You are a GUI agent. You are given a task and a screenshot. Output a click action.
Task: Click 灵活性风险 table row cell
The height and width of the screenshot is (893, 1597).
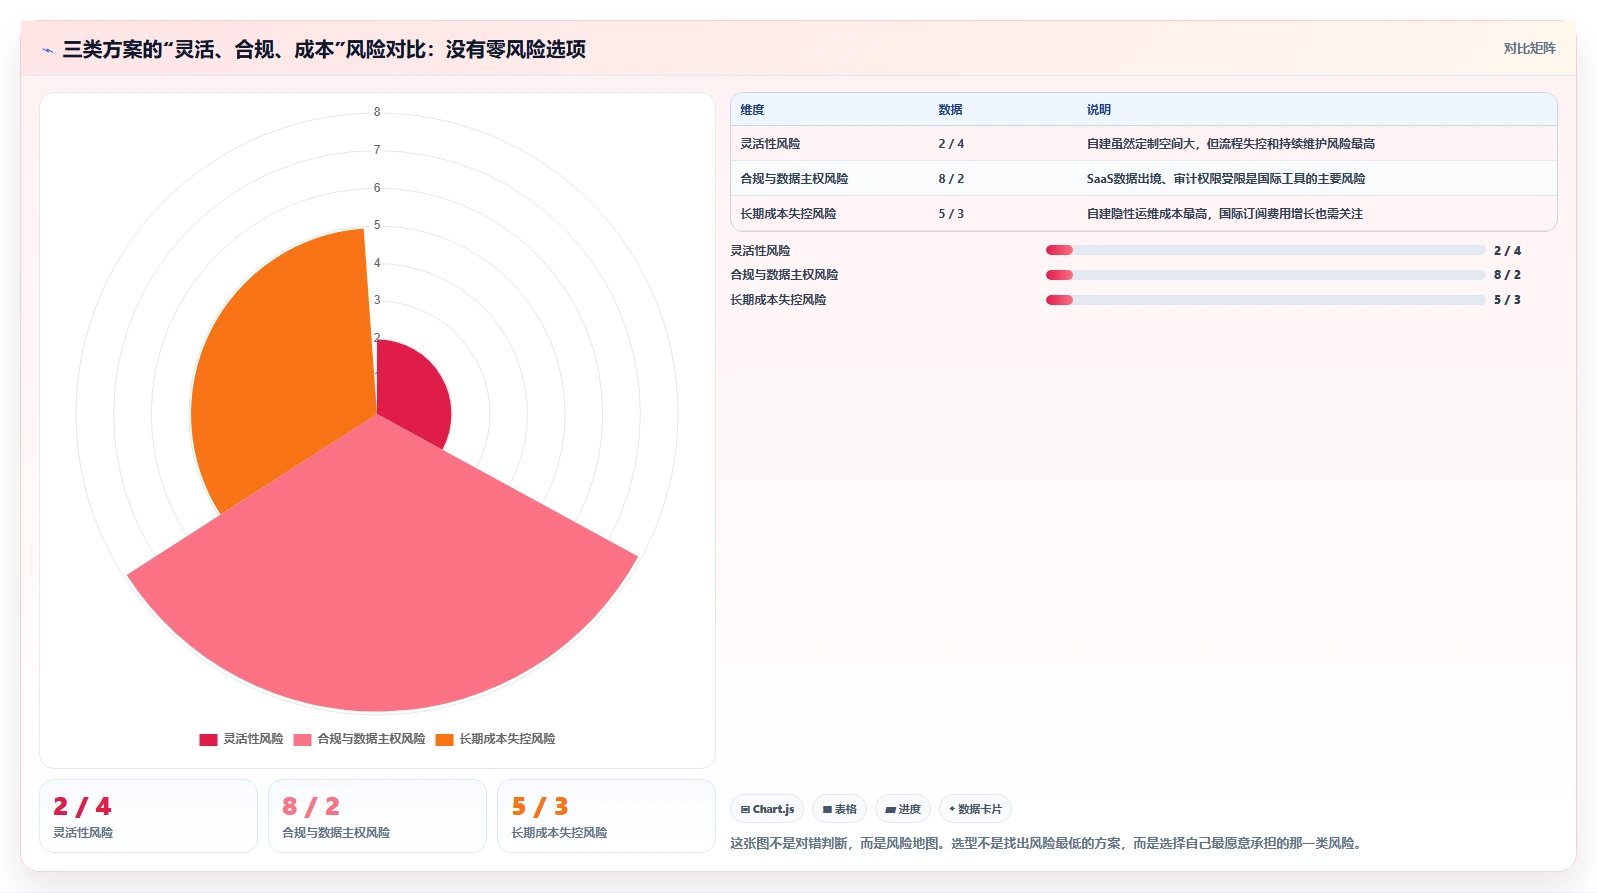tap(770, 144)
